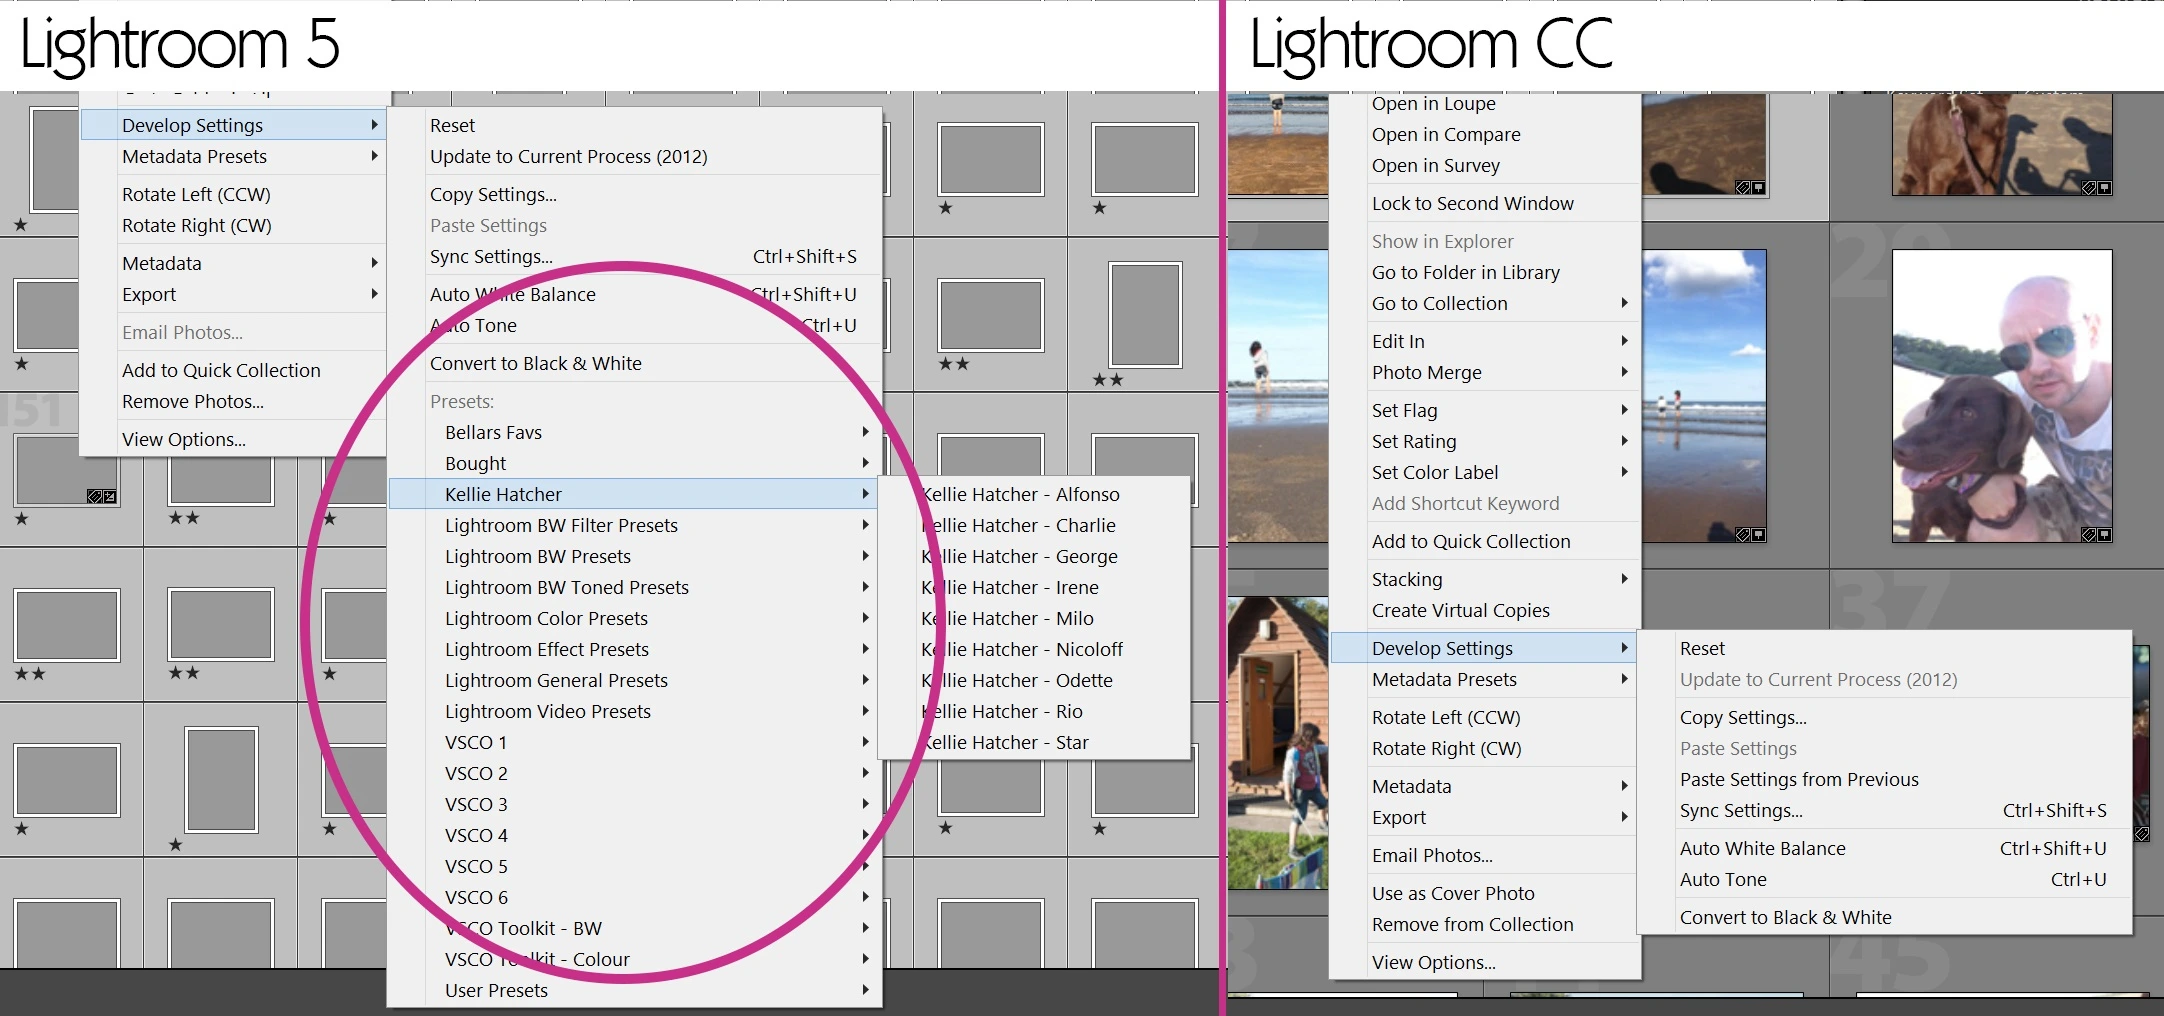Choose Convert to Black & White in Lightroom CC

[1885, 917]
